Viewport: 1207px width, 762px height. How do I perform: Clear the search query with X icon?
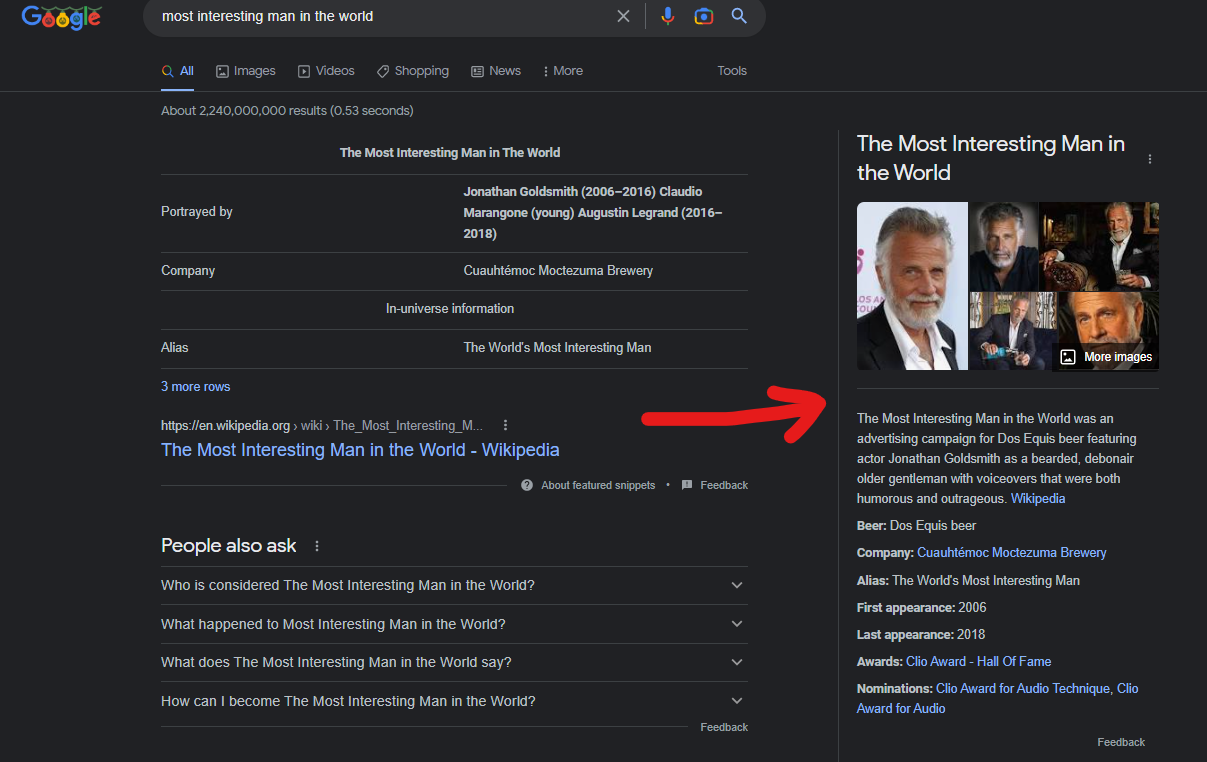(x=623, y=16)
